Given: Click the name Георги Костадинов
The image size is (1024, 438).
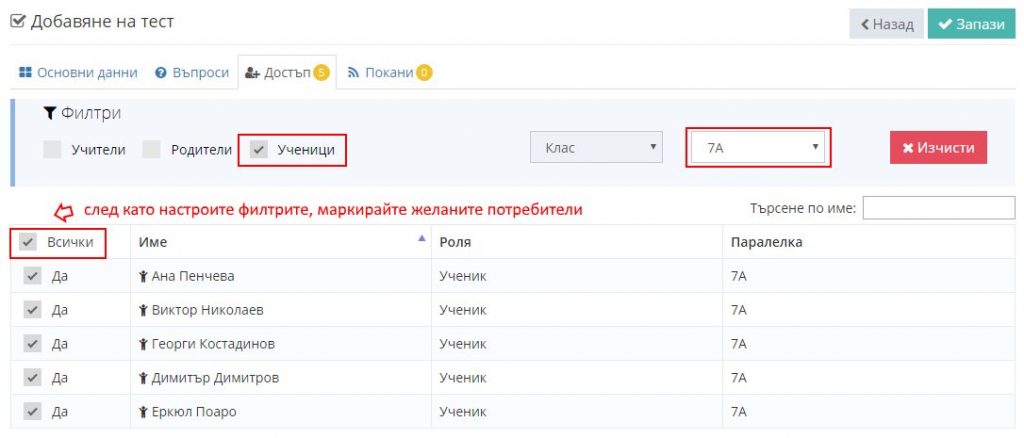Looking at the screenshot, I should [x=213, y=345].
